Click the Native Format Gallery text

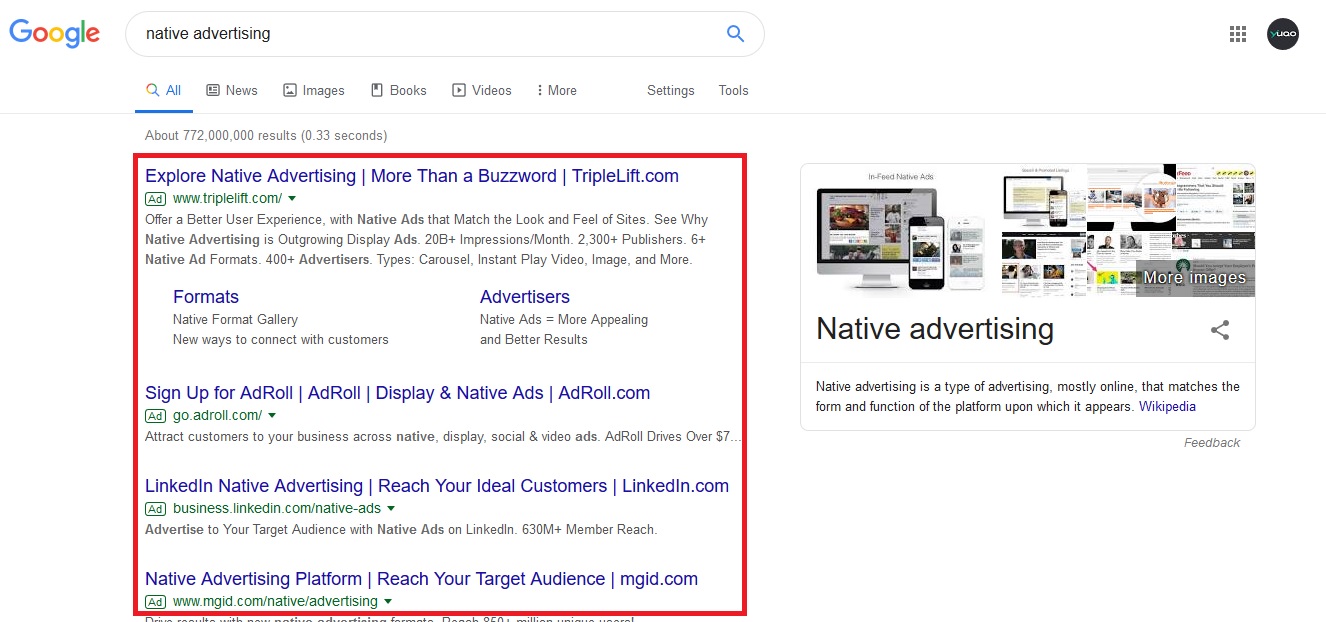point(235,320)
